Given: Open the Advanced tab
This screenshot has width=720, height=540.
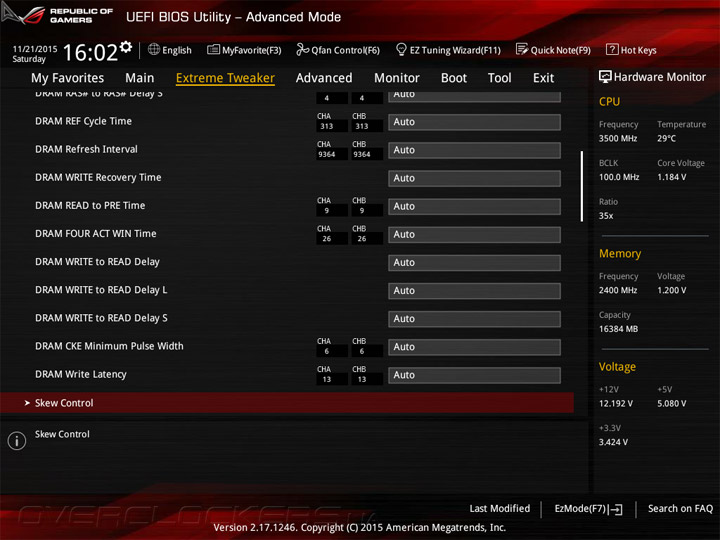Looking at the screenshot, I should 324,78.
